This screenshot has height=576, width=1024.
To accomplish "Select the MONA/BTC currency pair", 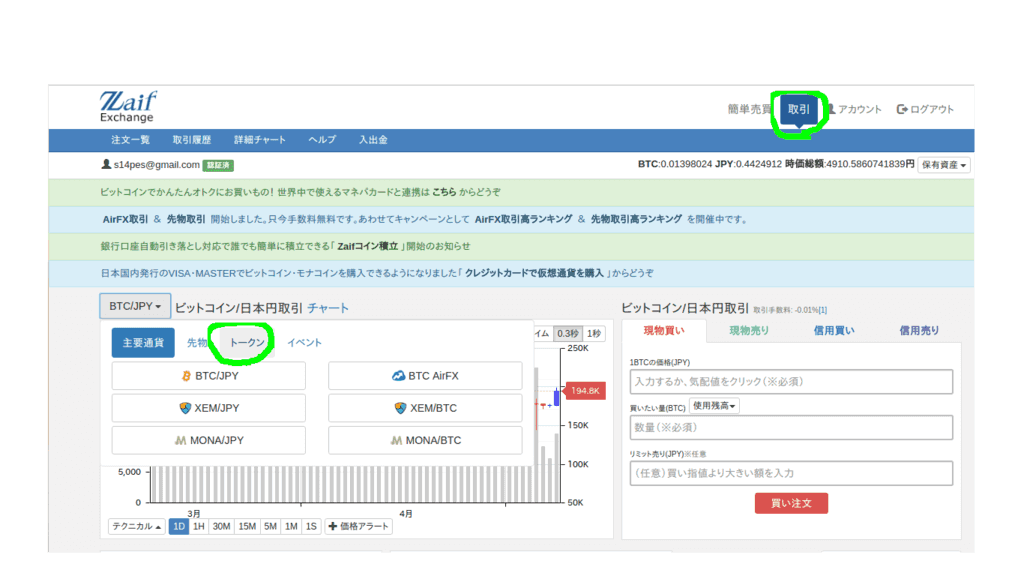I will (425, 440).
